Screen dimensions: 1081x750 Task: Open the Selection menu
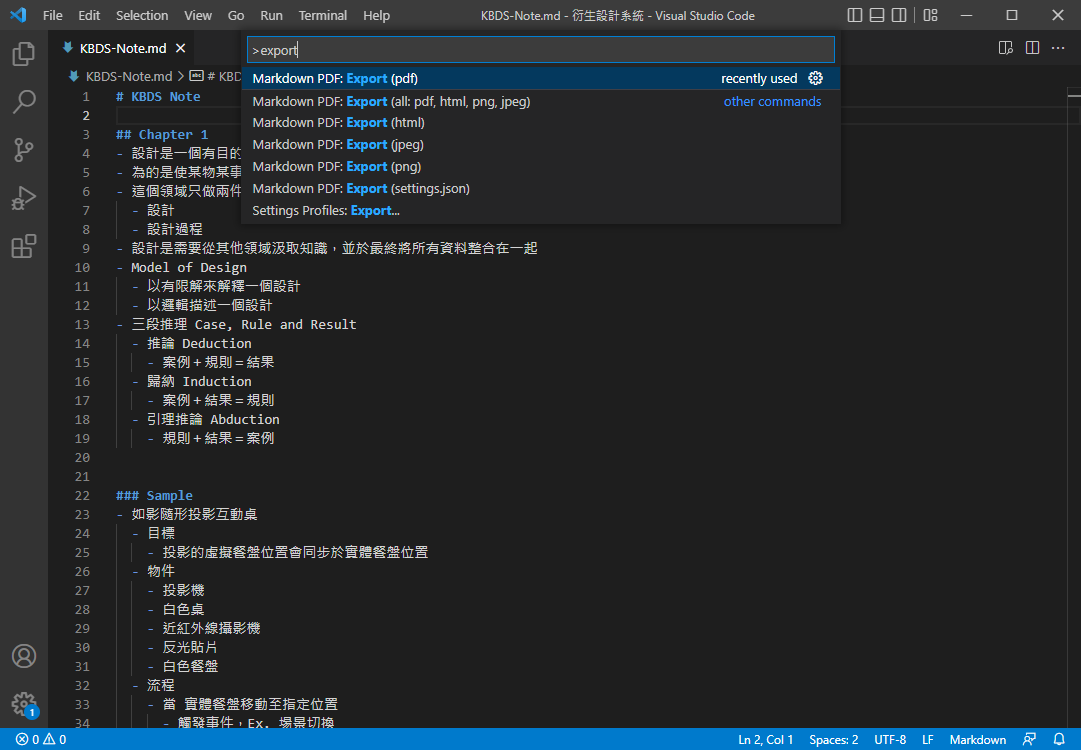coord(142,15)
